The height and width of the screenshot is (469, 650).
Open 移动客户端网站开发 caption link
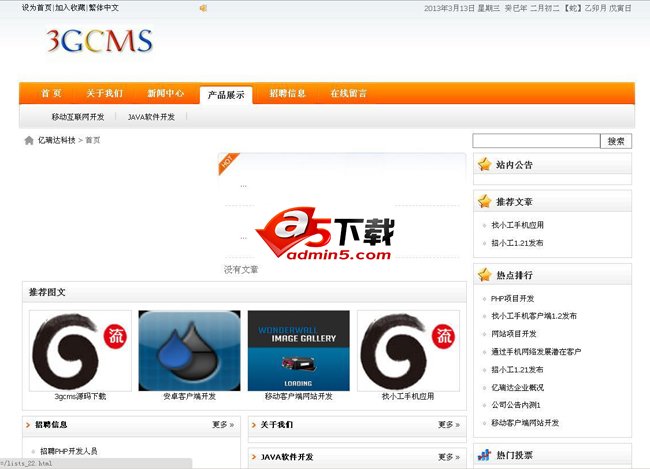point(298,396)
